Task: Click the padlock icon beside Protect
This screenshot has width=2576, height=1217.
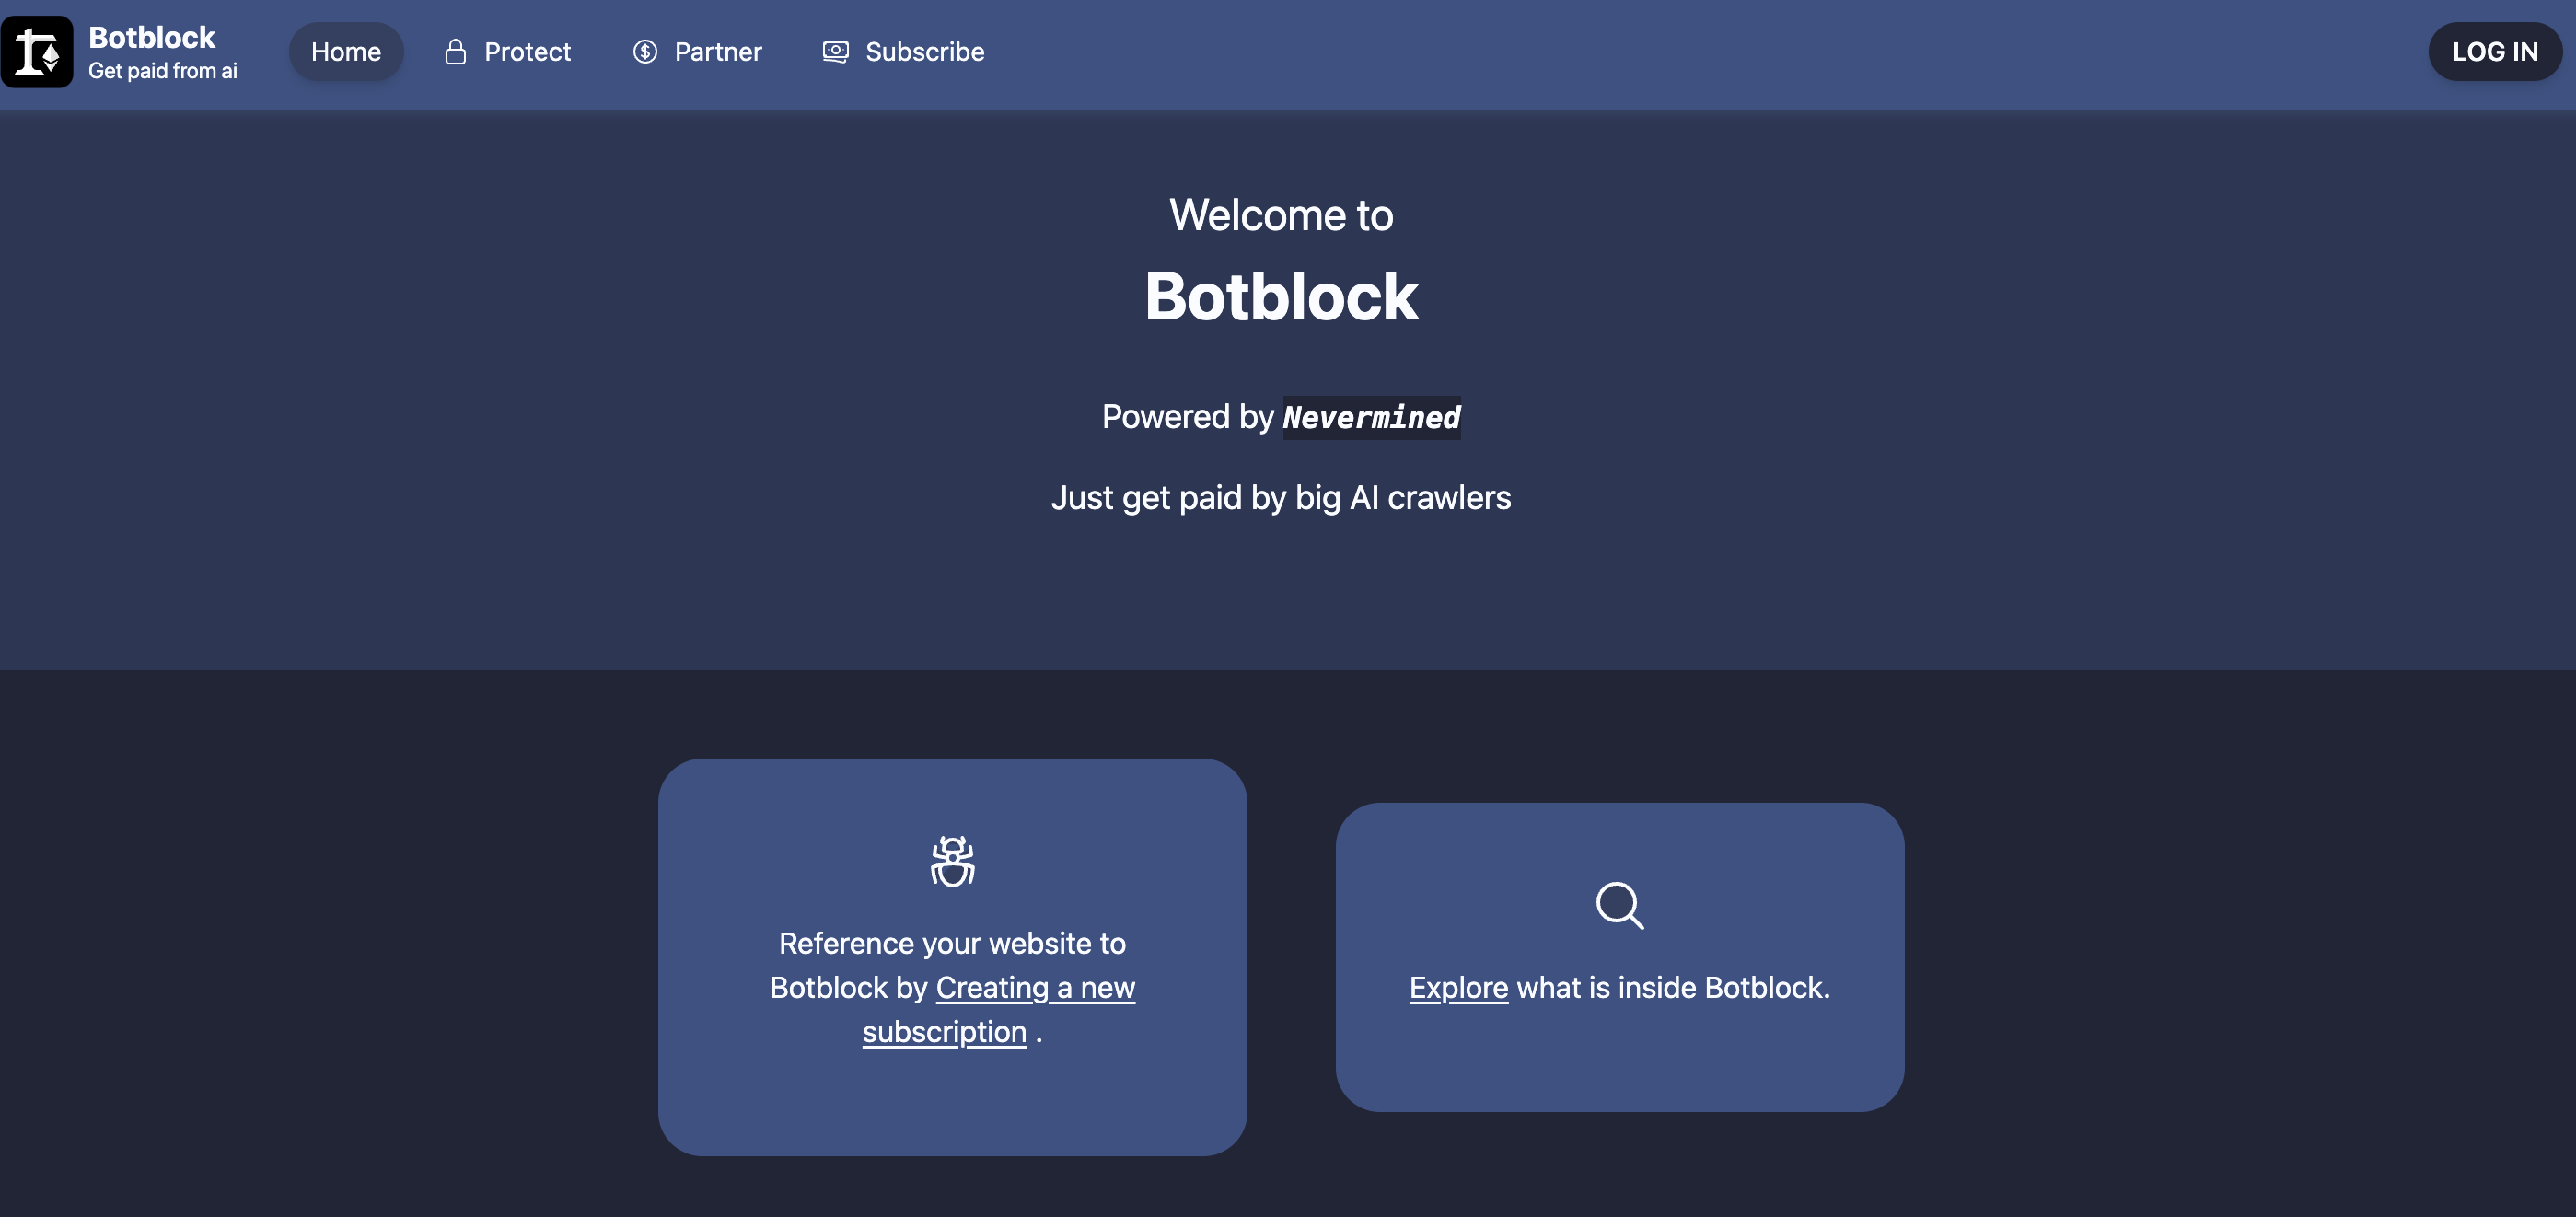Action: 455,51
